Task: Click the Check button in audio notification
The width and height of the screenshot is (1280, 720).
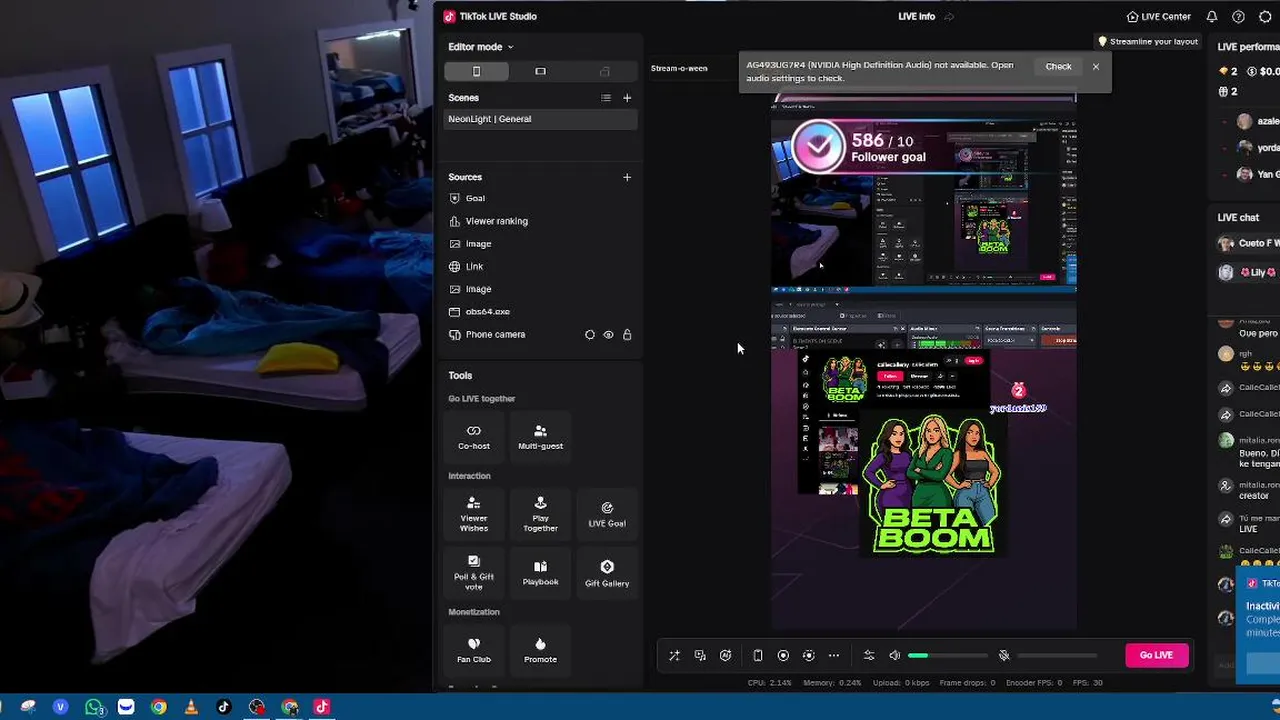Action: [x=1058, y=67]
